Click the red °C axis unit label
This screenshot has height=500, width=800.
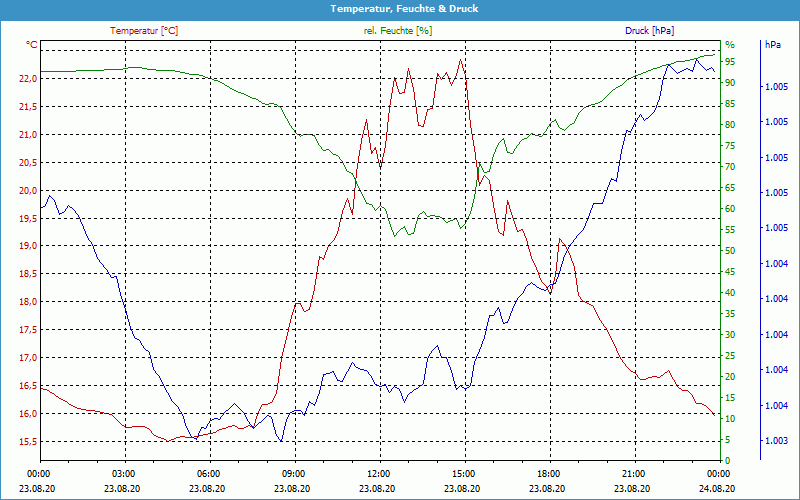coord(32,45)
